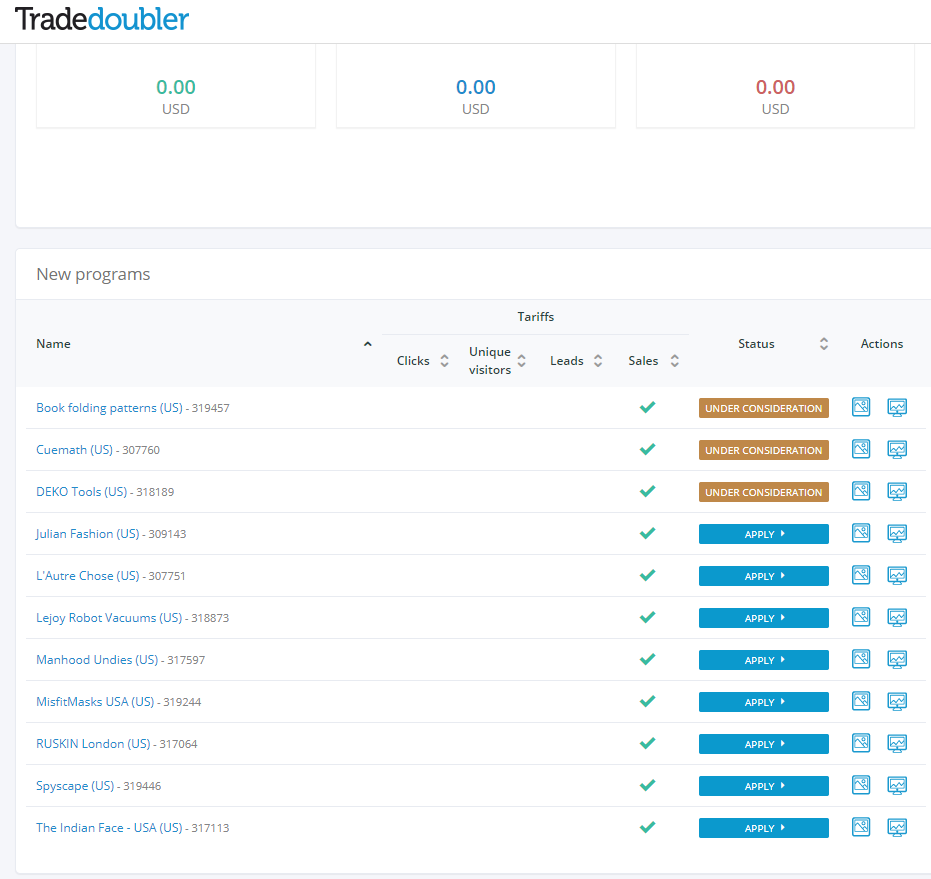Viewport: 931px width, 879px height.
Task: Open the DEKO Tools (US) program link
Action: [x=81, y=492]
